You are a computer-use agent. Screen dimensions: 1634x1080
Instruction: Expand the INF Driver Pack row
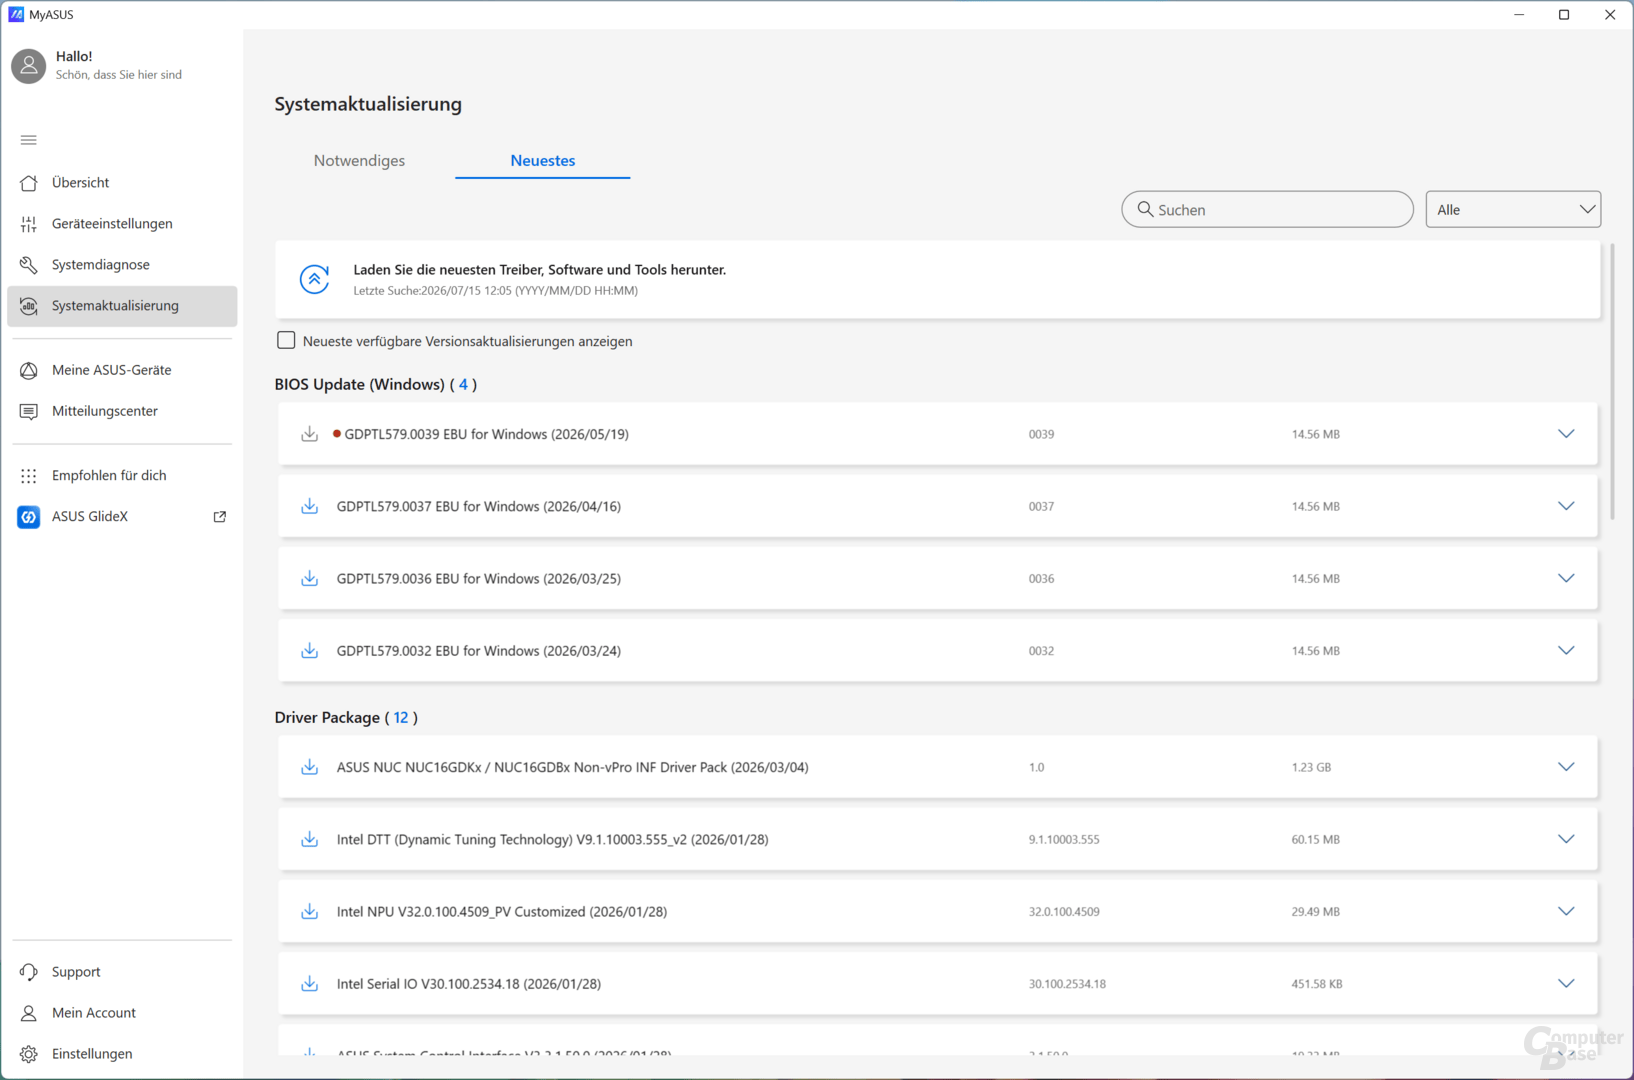tap(1566, 767)
